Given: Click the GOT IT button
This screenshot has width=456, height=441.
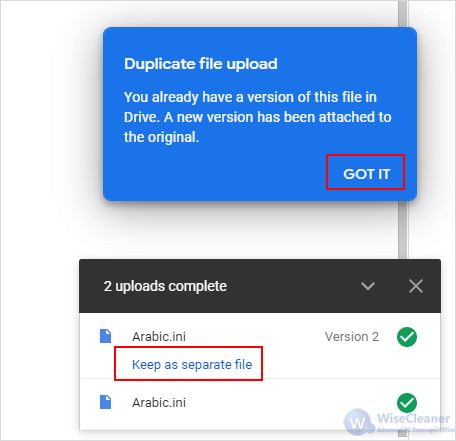Looking at the screenshot, I should tap(366, 174).
